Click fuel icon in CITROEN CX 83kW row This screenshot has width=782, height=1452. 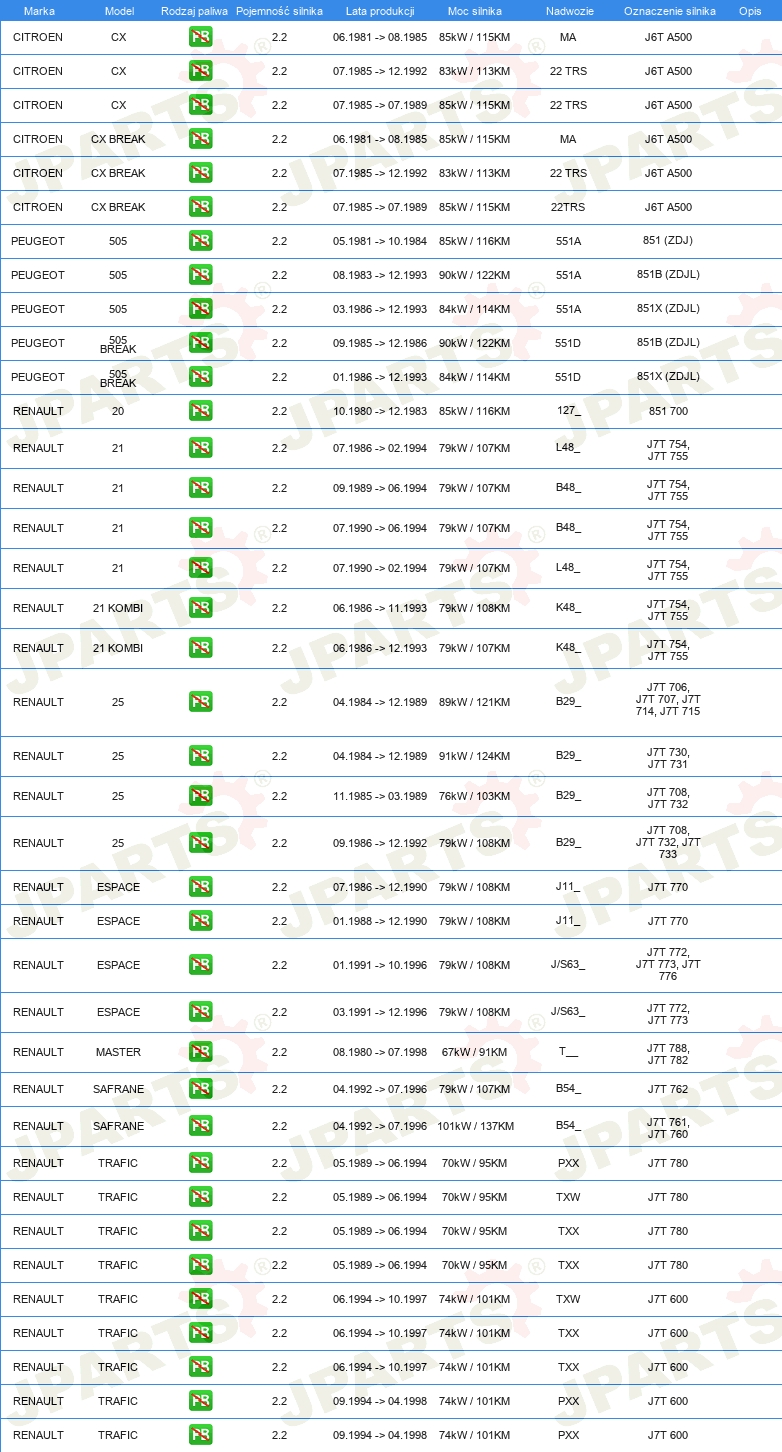tap(200, 71)
